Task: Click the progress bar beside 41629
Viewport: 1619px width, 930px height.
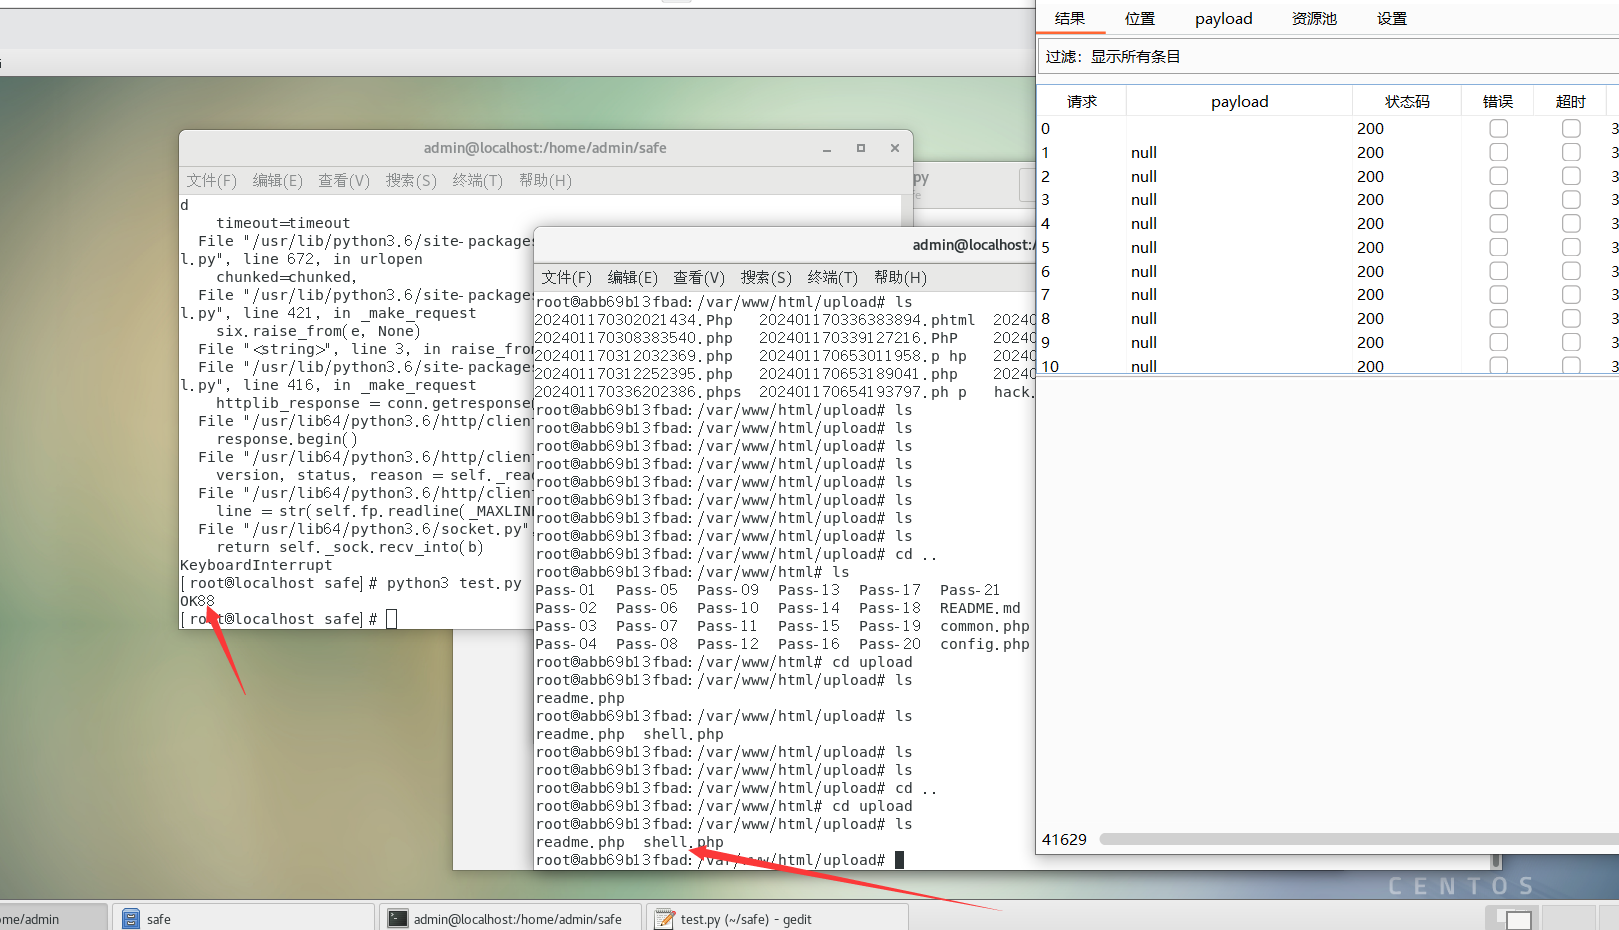Action: pyautogui.click(x=1359, y=839)
